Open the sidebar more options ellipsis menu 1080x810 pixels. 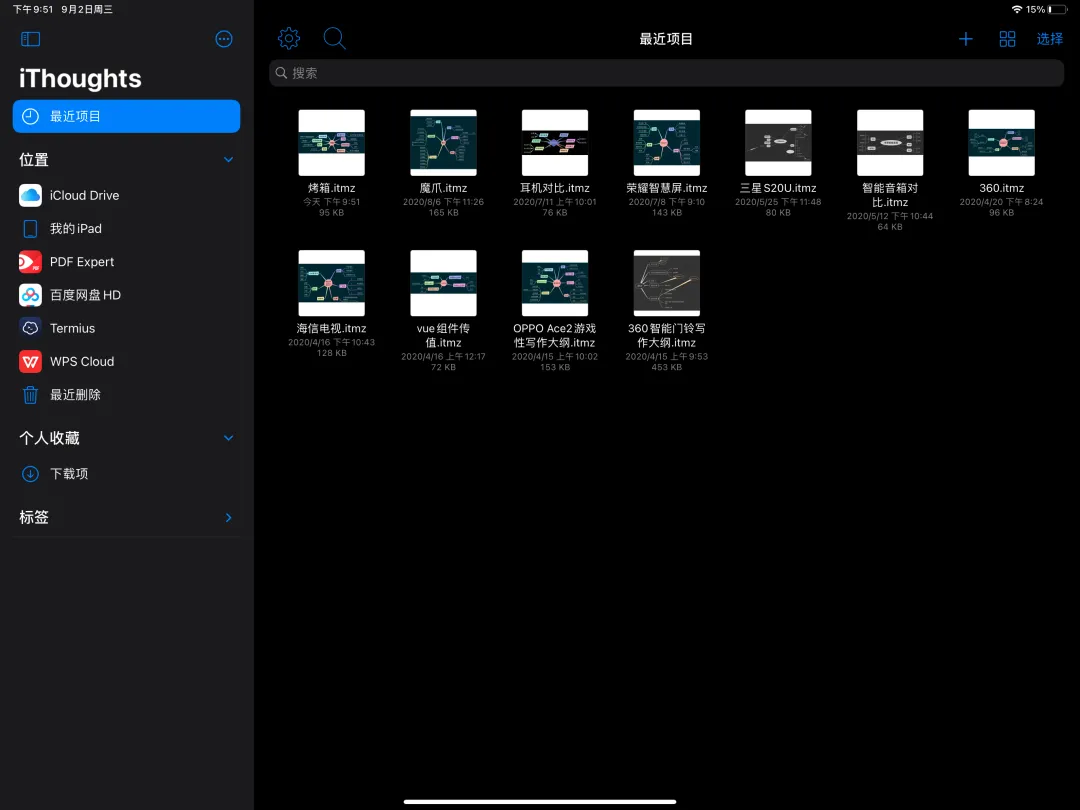click(224, 39)
